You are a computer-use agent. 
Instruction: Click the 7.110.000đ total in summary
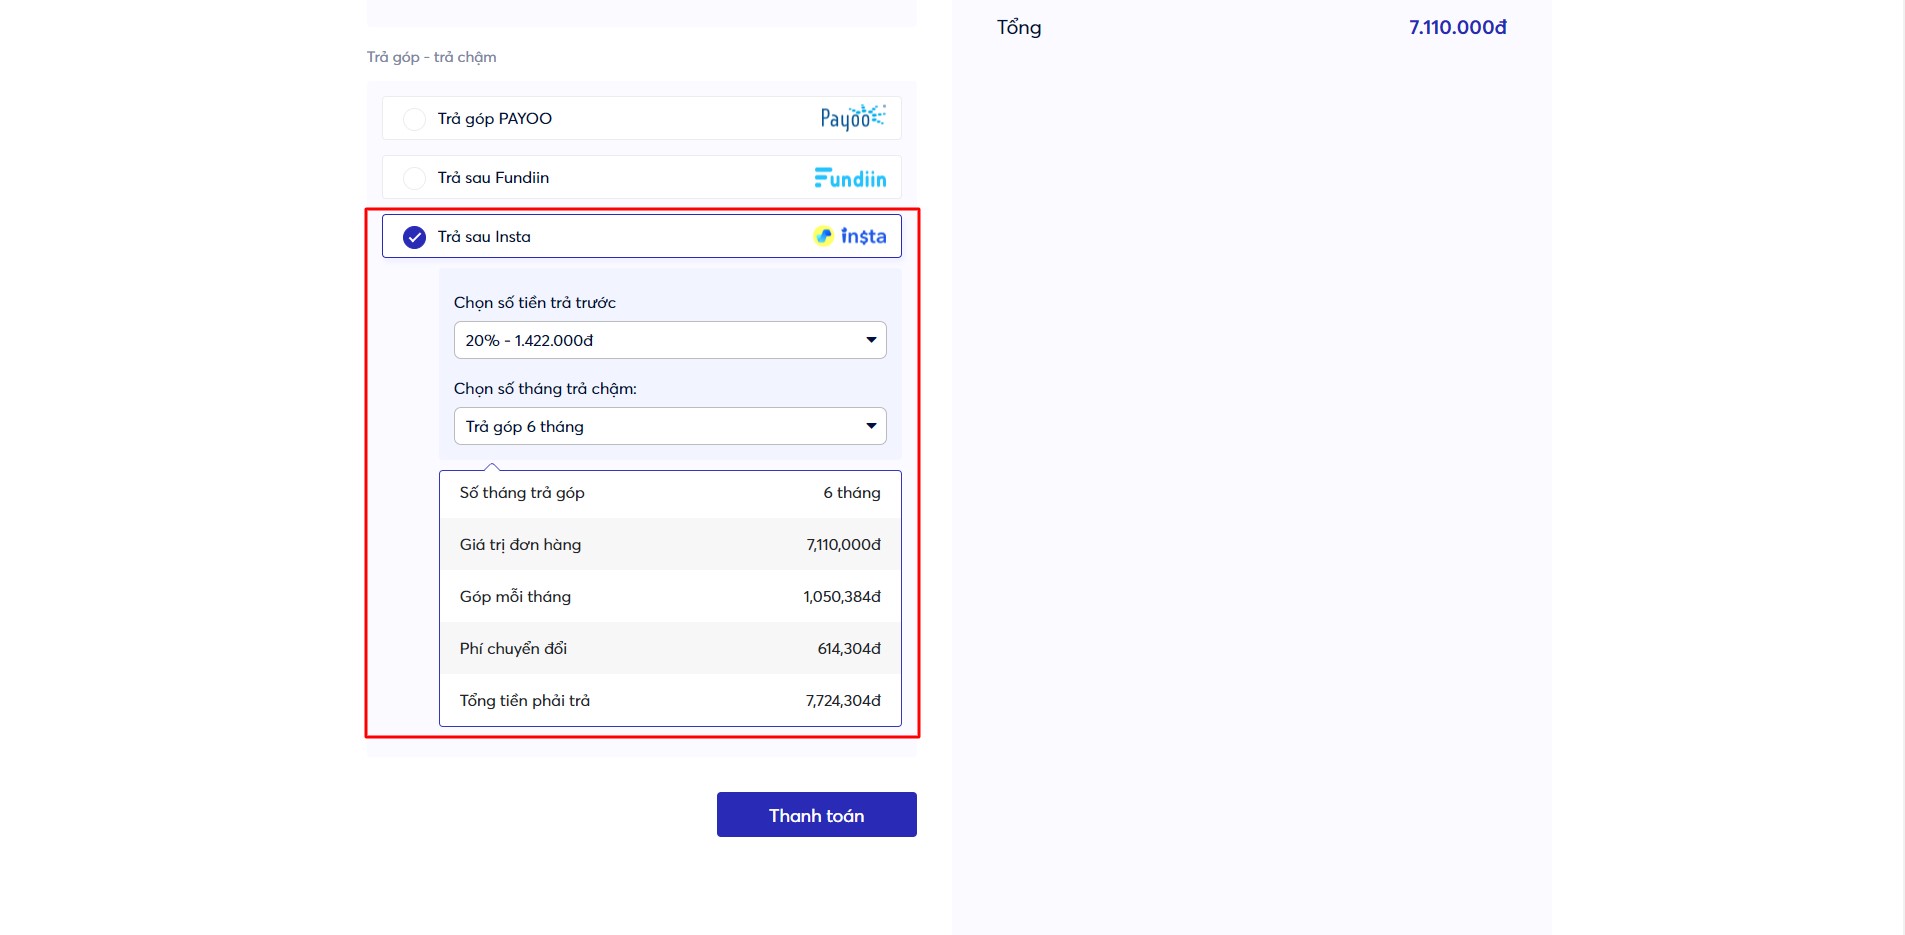click(x=1458, y=28)
